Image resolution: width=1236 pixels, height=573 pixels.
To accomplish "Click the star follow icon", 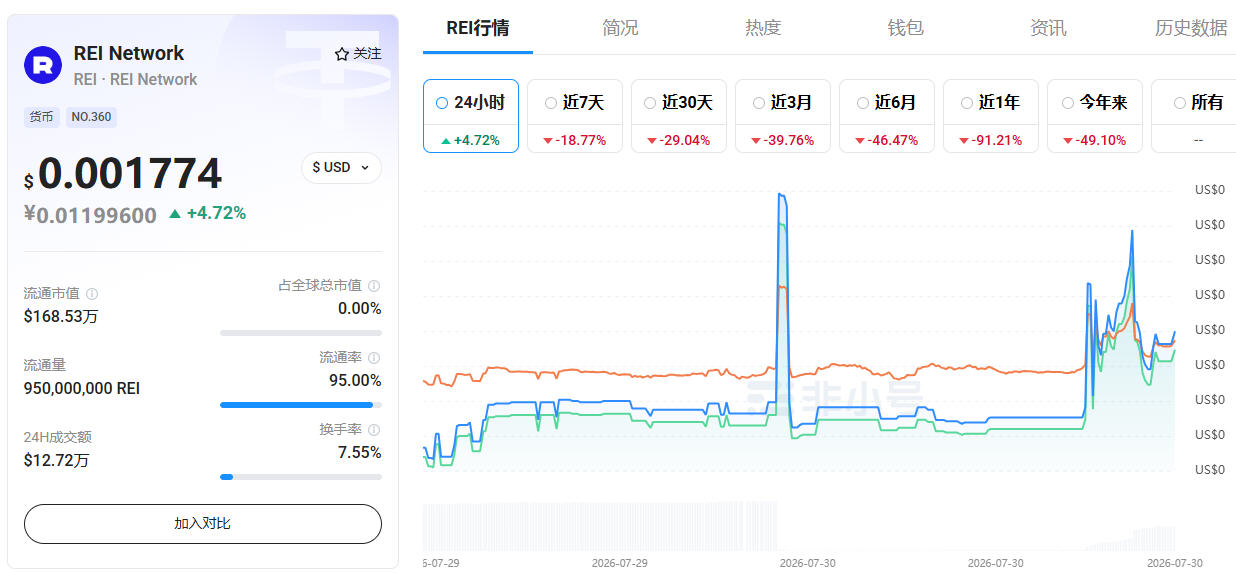I will click(x=341, y=54).
